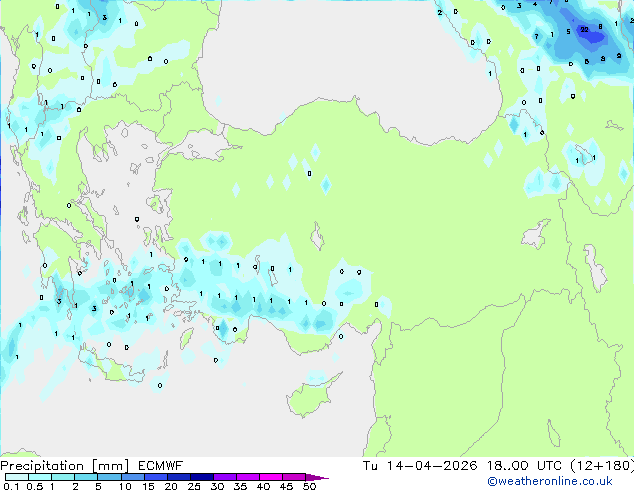
Task: Click the legend label '50'
Action: (309, 486)
